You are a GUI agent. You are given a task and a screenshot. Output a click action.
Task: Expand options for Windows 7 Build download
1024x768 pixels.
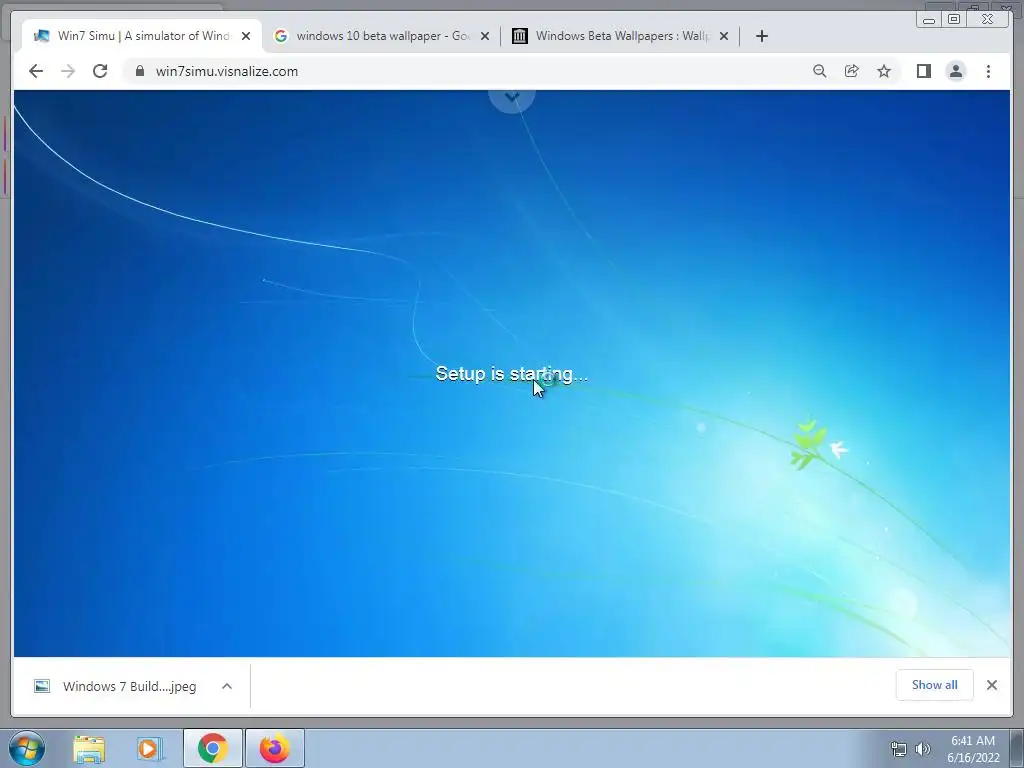click(x=227, y=686)
